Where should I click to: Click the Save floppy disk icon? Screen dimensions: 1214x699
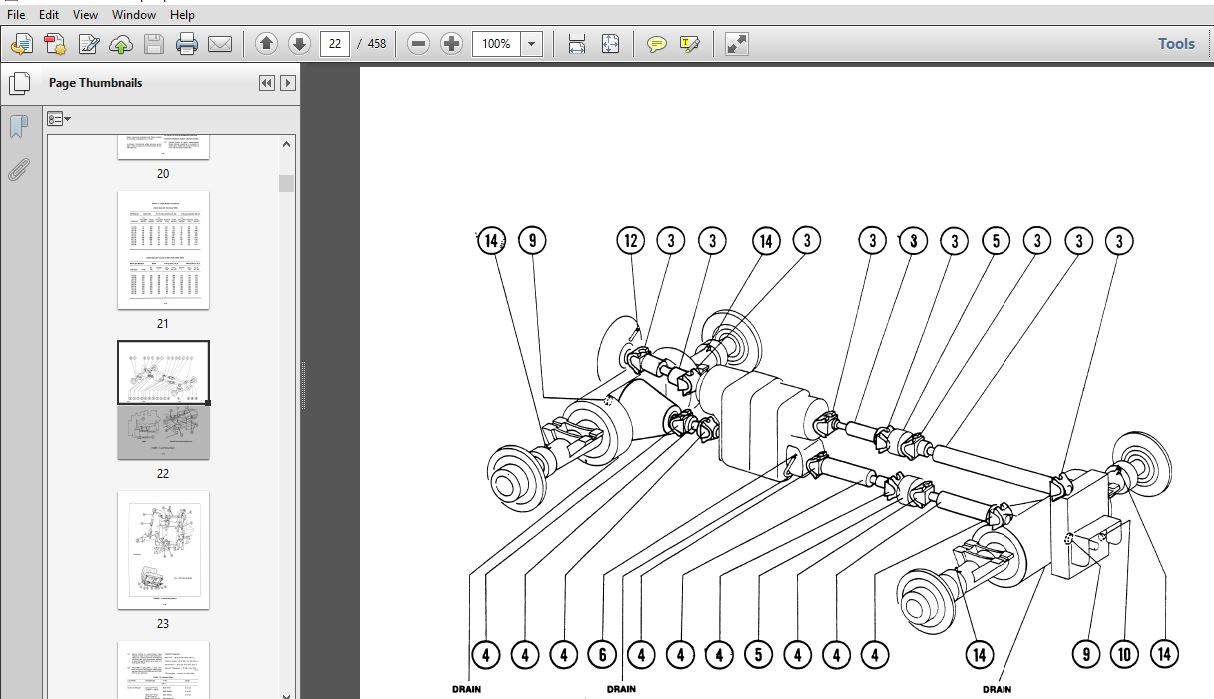[x=153, y=44]
